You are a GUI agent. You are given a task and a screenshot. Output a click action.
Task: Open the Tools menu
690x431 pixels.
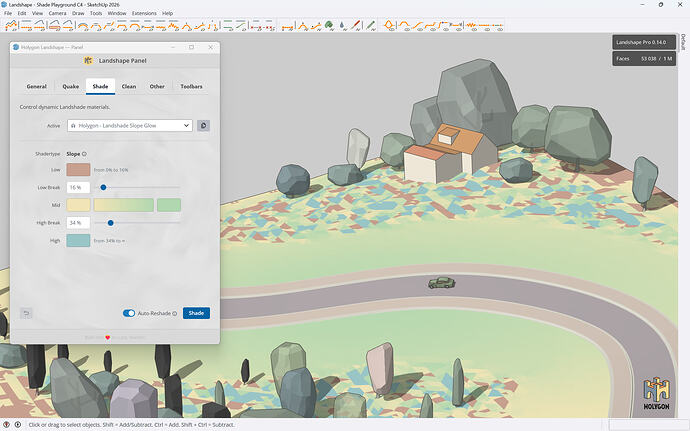[96, 13]
